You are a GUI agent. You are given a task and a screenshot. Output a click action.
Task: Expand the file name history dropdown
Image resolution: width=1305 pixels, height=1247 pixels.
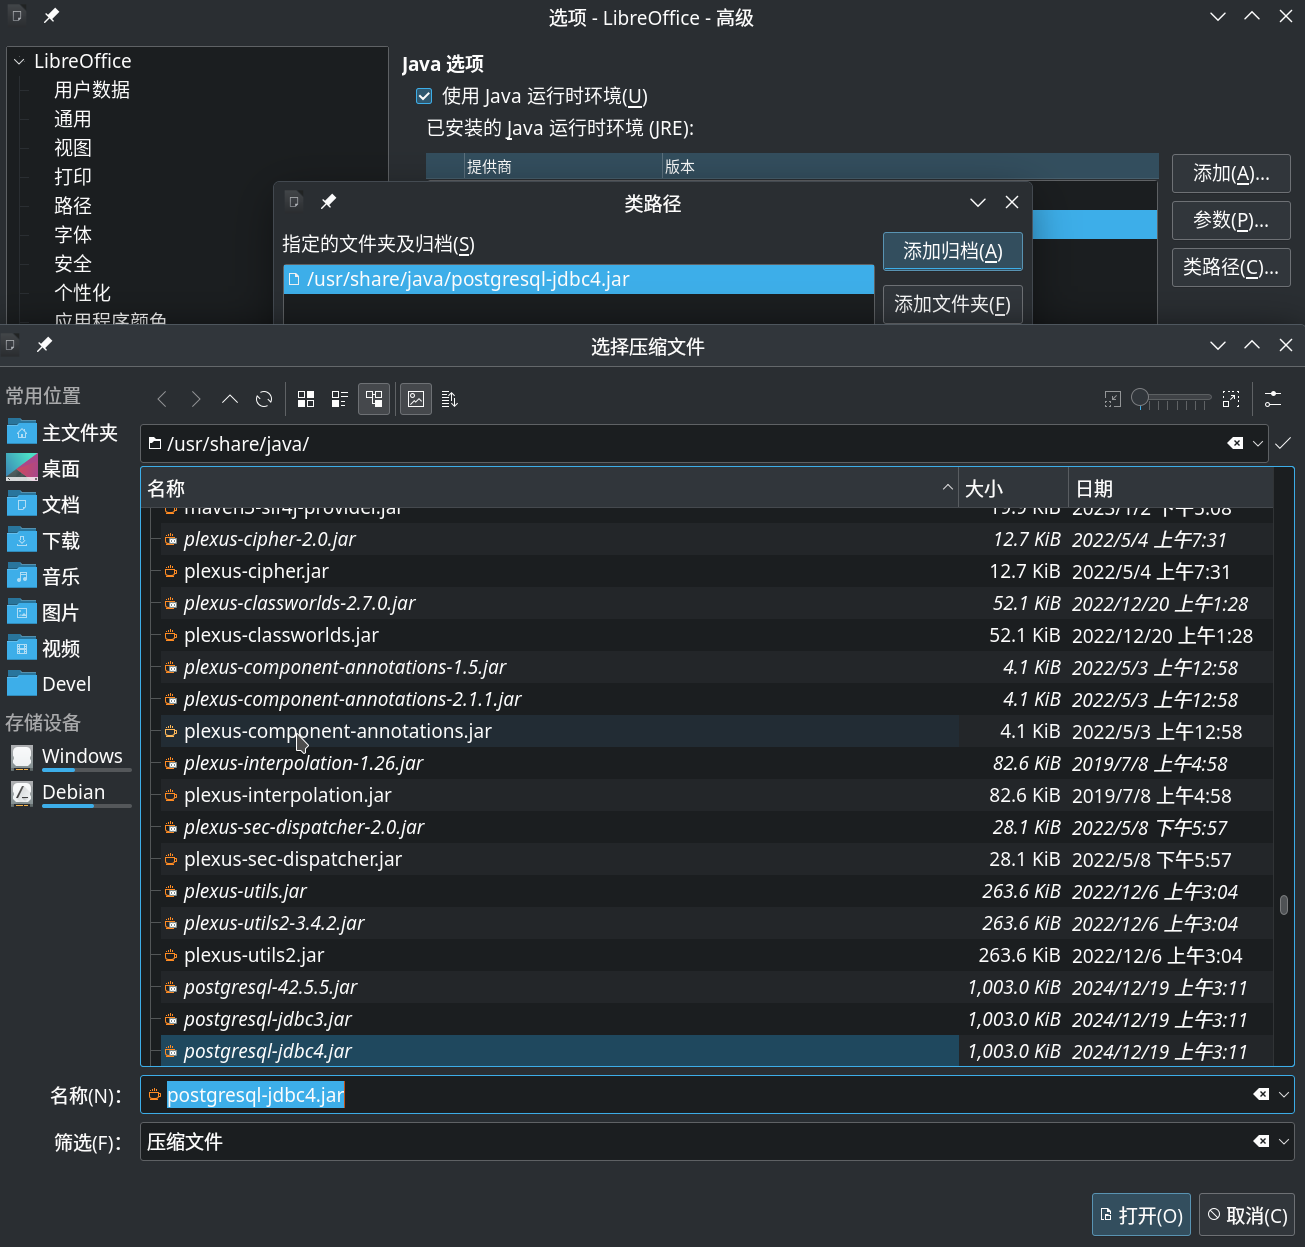(1284, 1095)
